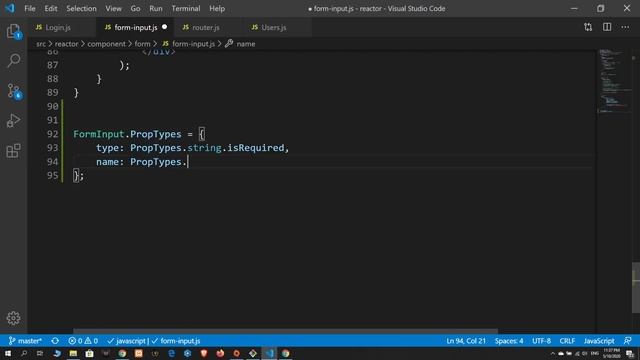640x360 pixels.
Task: Click line number 92 in gutter
Action: (52, 134)
